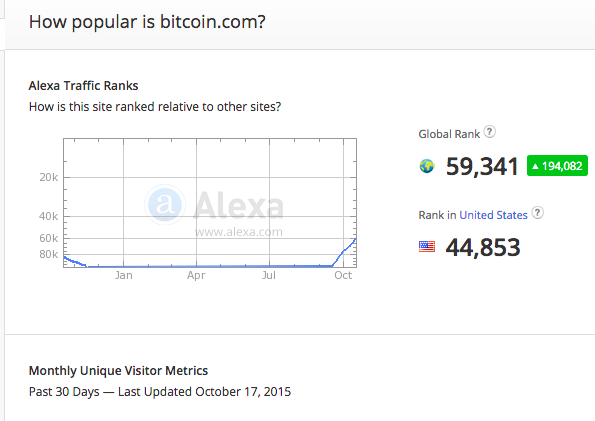Click the green 194,082 rank change badge
The width and height of the screenshot is (595, 421).
click(x=557, y=166)
